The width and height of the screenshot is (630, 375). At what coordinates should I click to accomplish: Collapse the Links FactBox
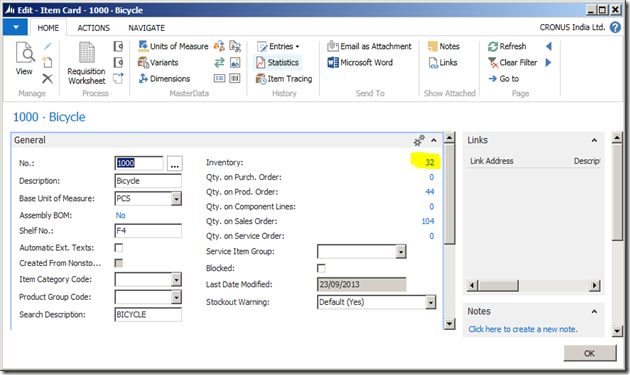[594, 140]
